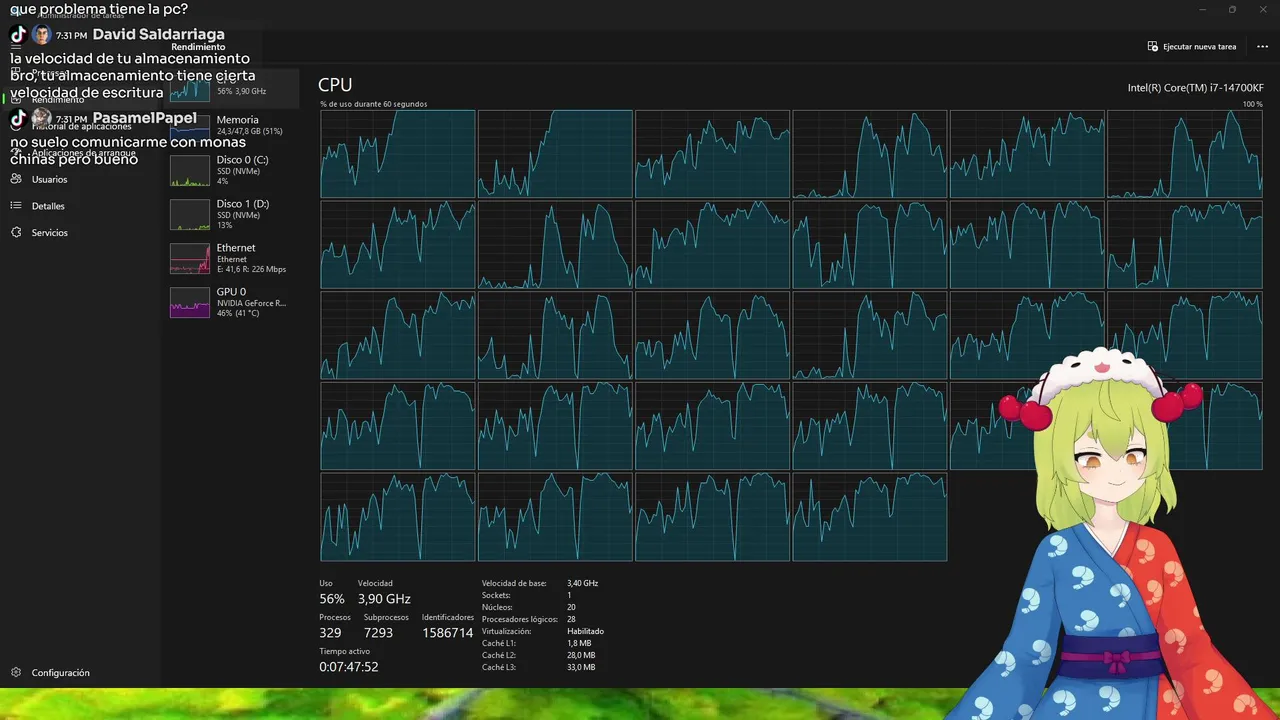Image resolution: width=1280 pixels, height=720 pixels.
Task: Click the Identificadores count 1586714
Action: (447, 633)
